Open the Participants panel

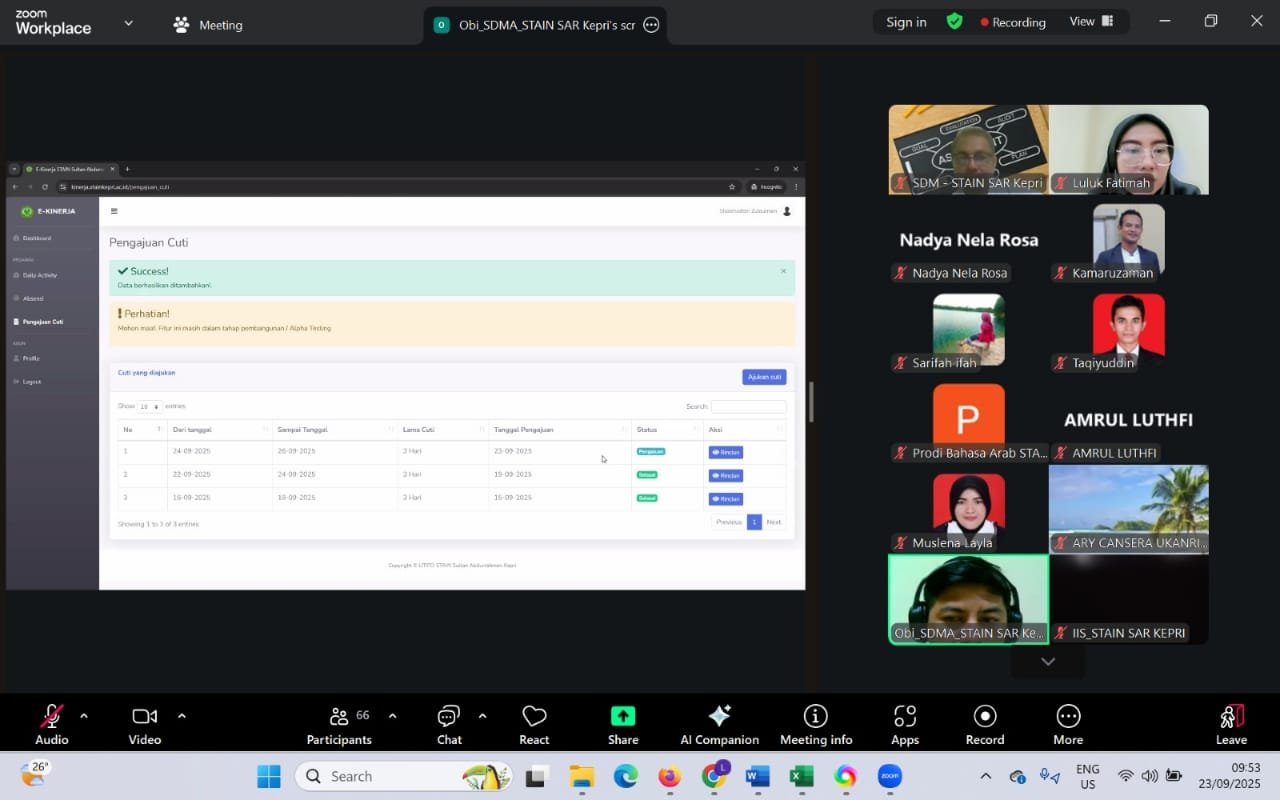coord(339,724)
